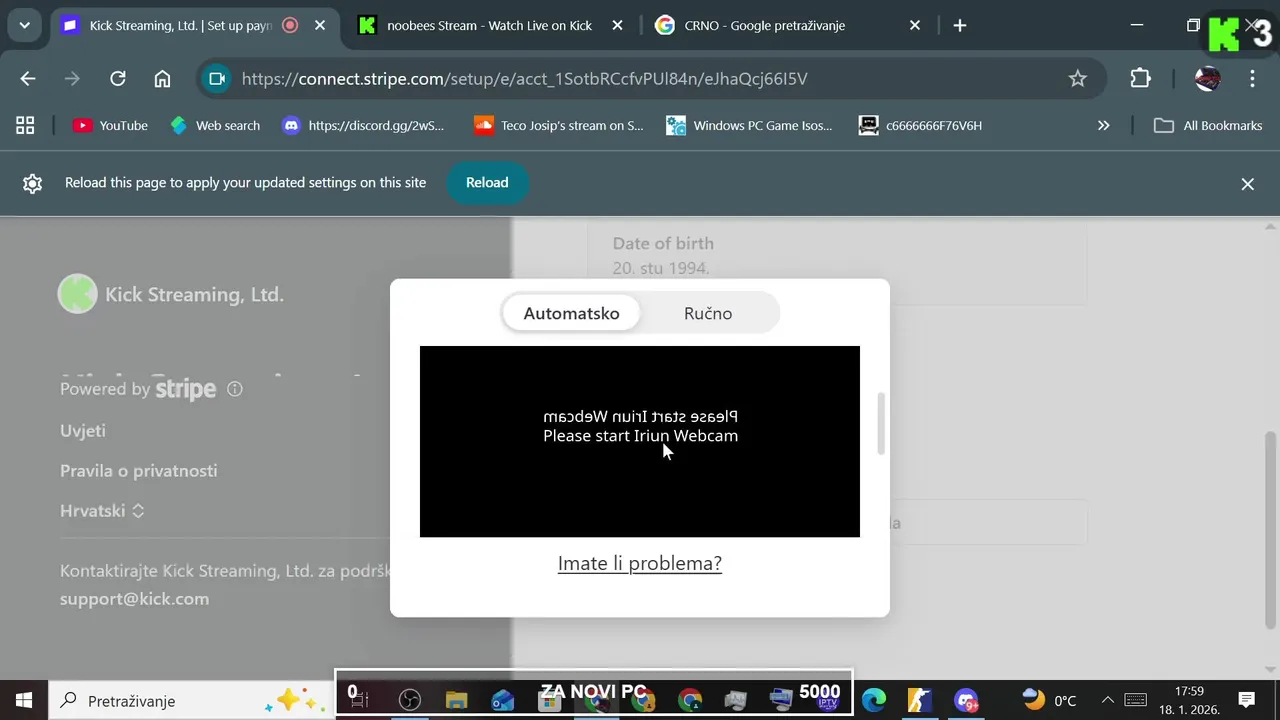The image size is (1280, 720).
Task: Open the Windows Start menu
Action: point(23,700)
